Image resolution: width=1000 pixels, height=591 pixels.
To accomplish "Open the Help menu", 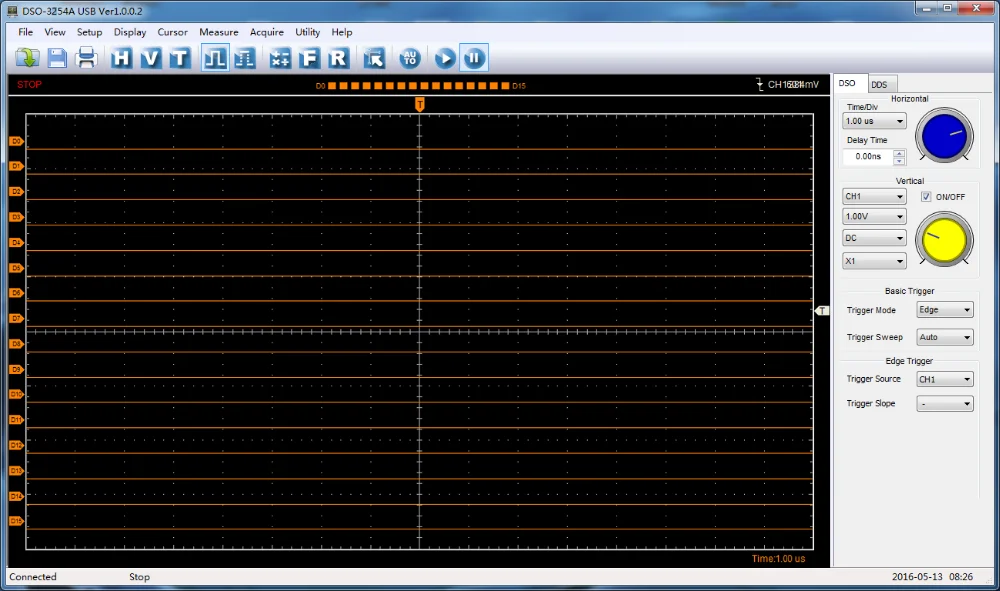I will point(342,32).
